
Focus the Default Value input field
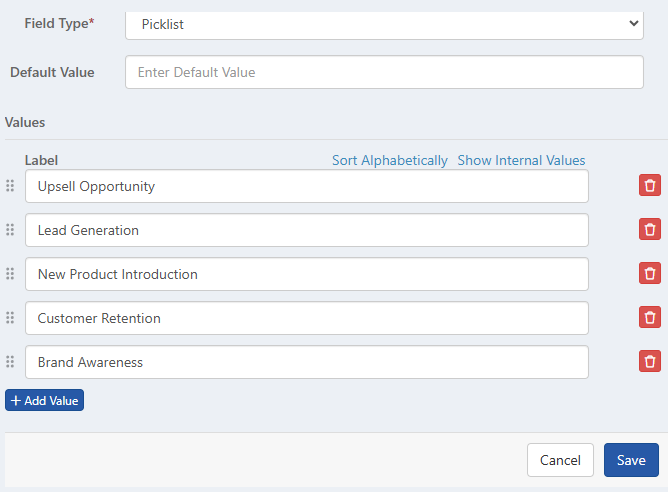(384, 72)
